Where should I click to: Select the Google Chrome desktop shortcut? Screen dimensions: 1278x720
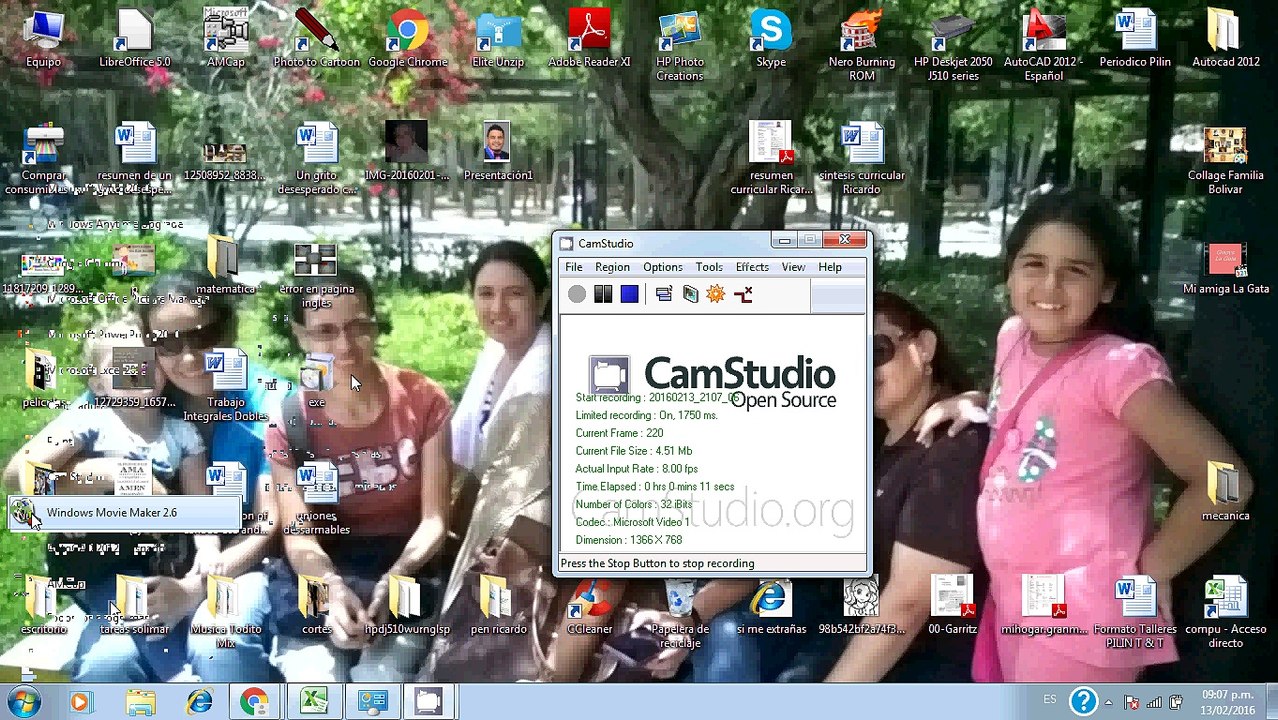pos(408,40)
